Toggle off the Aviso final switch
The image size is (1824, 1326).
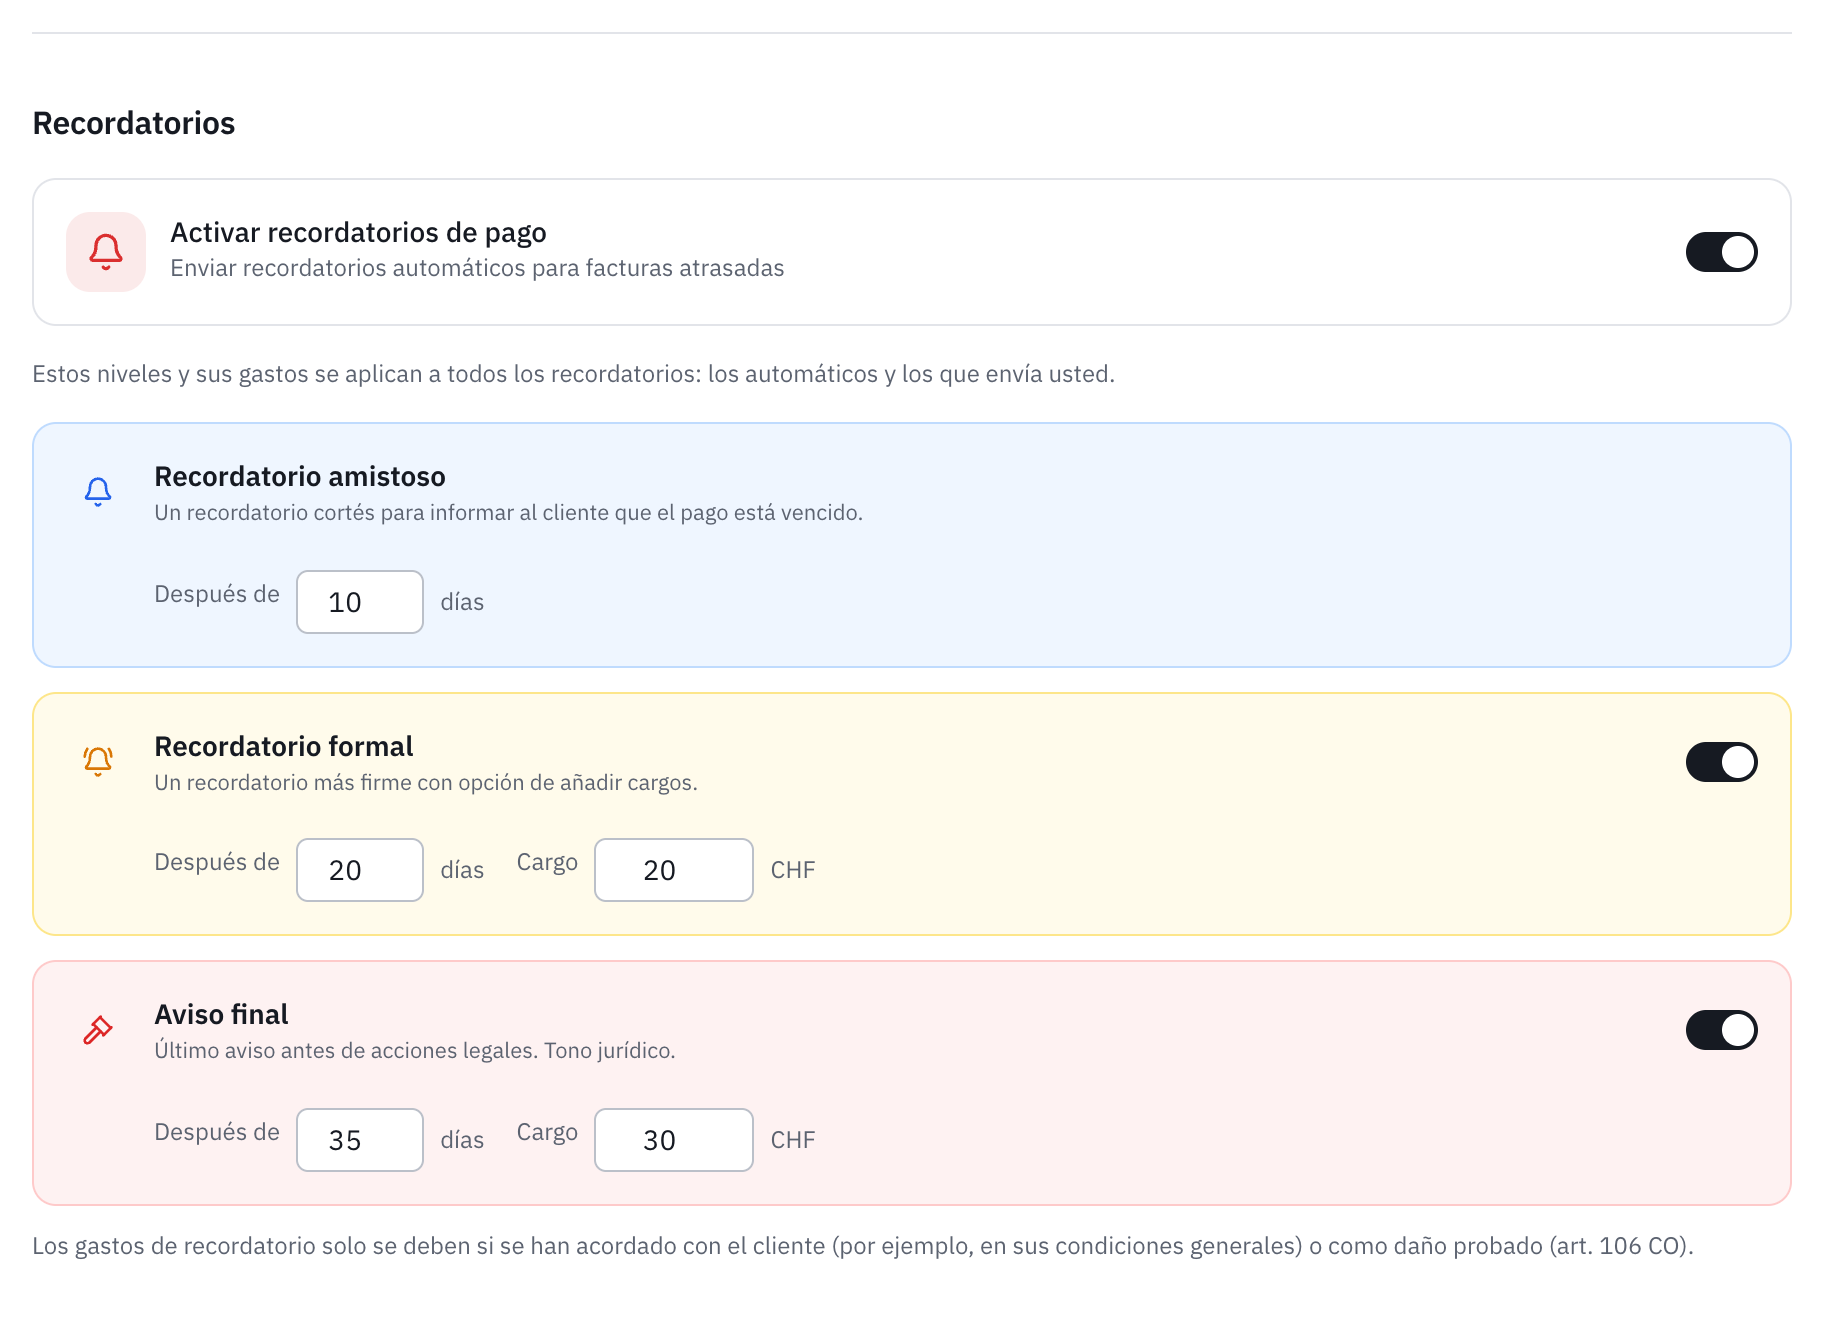click(x=1721, y=1030)
